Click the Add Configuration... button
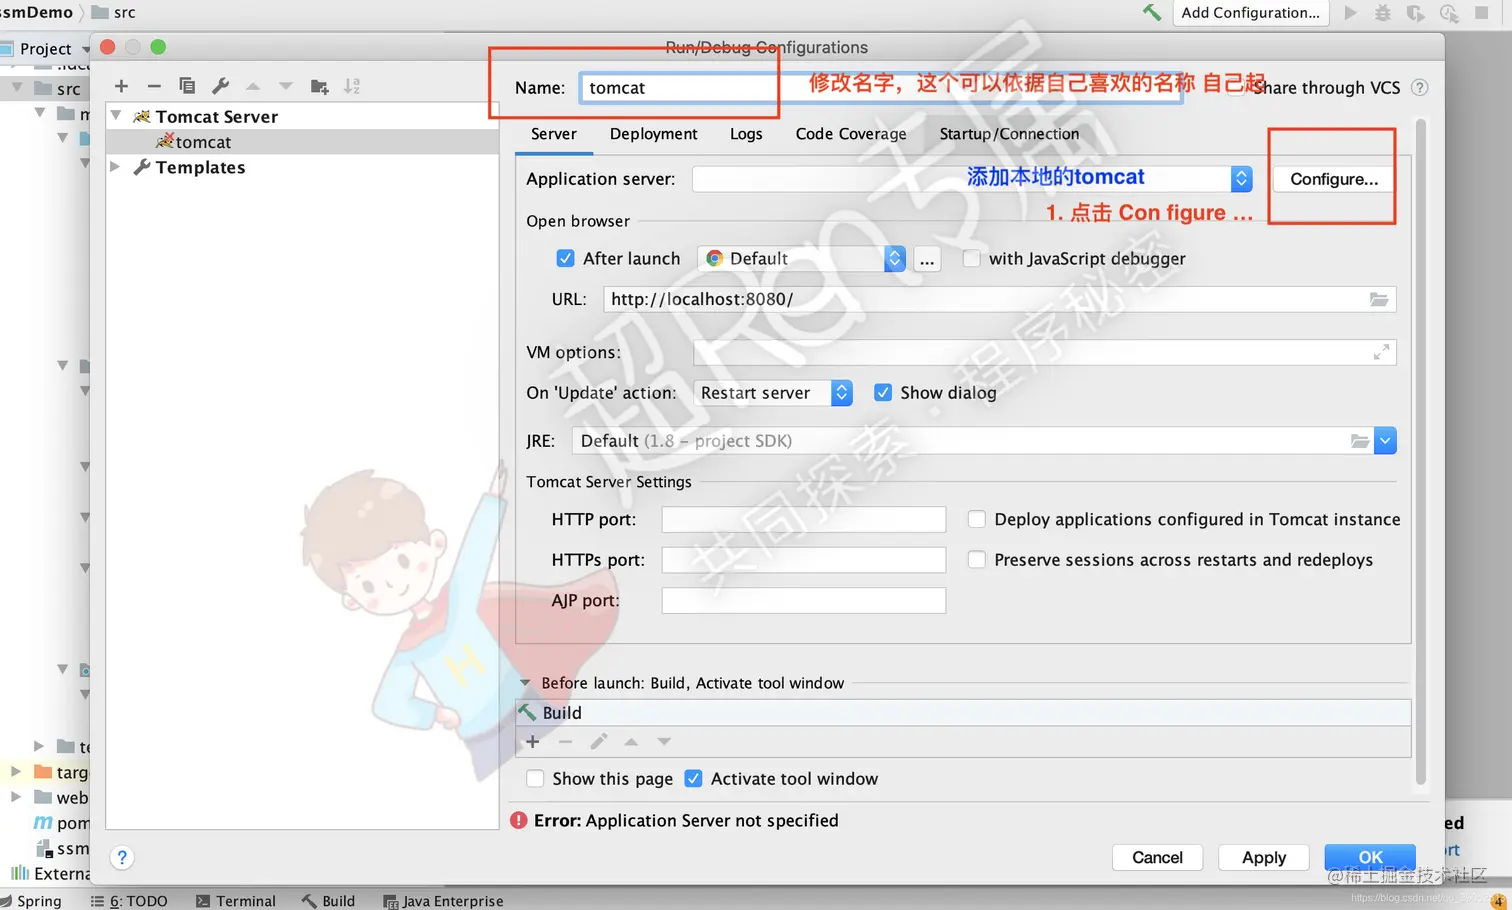Image resolution: width=1512 pixels, height=910 pixels. pos(1250,12)
